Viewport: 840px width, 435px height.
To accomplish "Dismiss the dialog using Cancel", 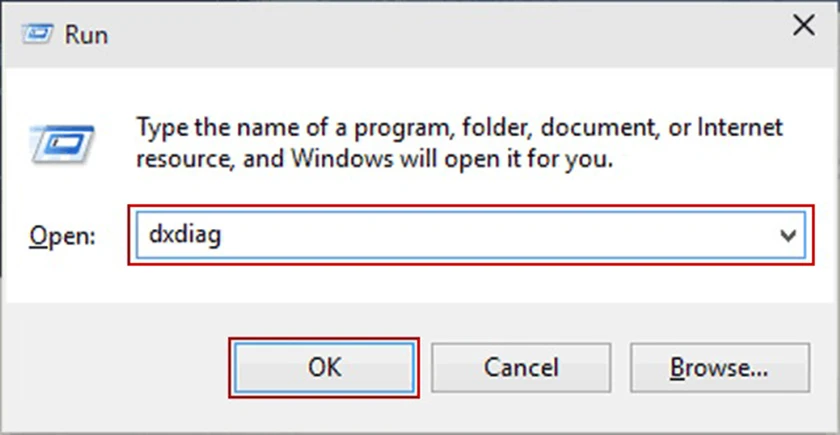I will 520,368.
